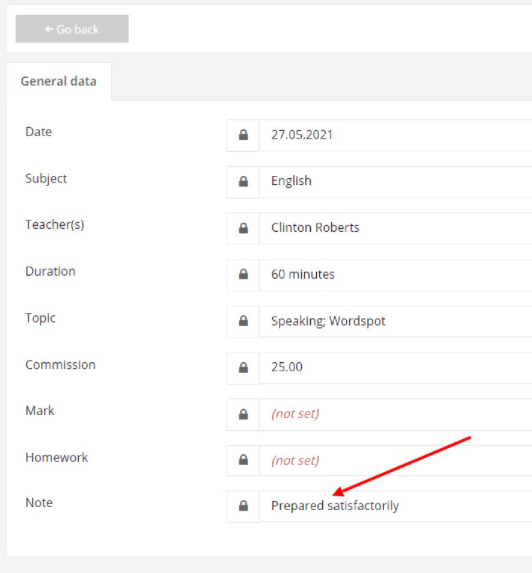This screenshot has width=532, height=573.
Task: Select the Teacher field with Clinton Roberts
Action: click(396, 228)
